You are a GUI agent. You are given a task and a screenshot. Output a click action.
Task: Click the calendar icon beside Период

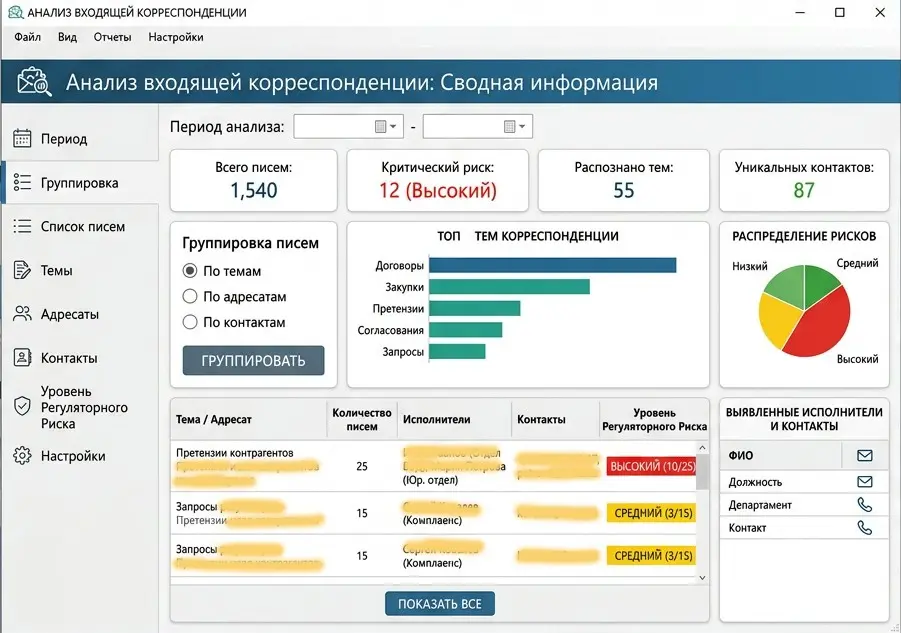point(22,138)
